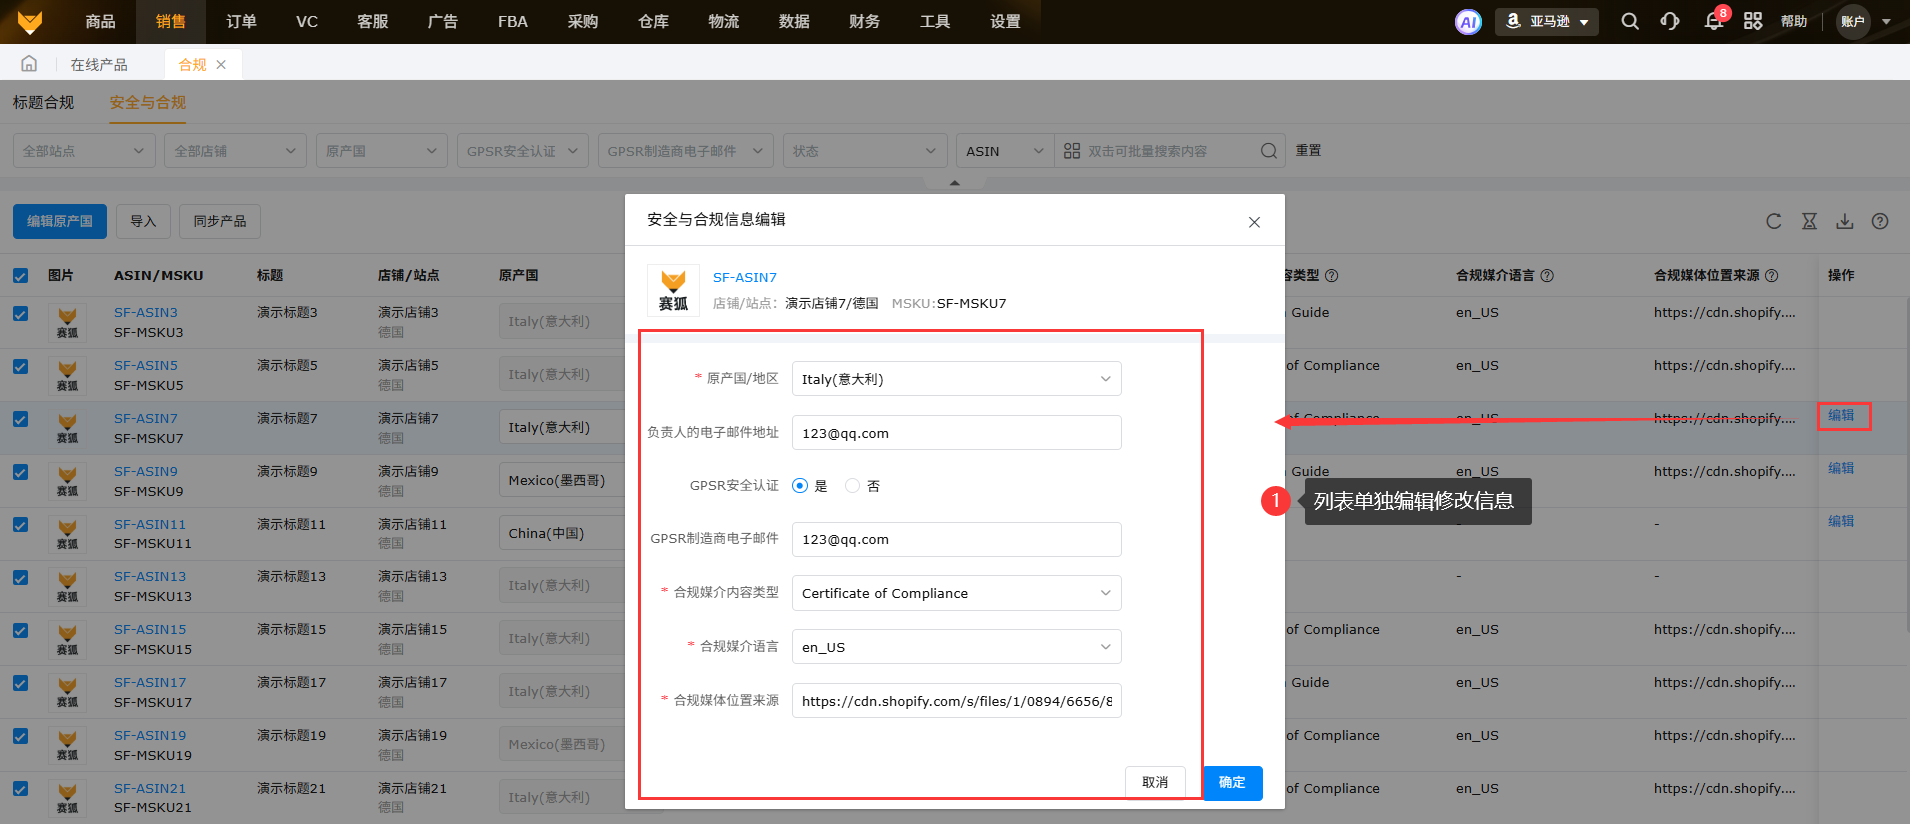This screenshot has height=824, width=1910.
Task: Uncheck the SF-ASIN9 row checkbox
Action: 20,472
